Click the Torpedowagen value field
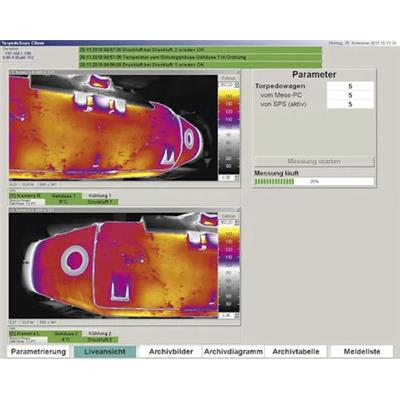The height and width of the screenshot is (400, 400). [350, 86]
